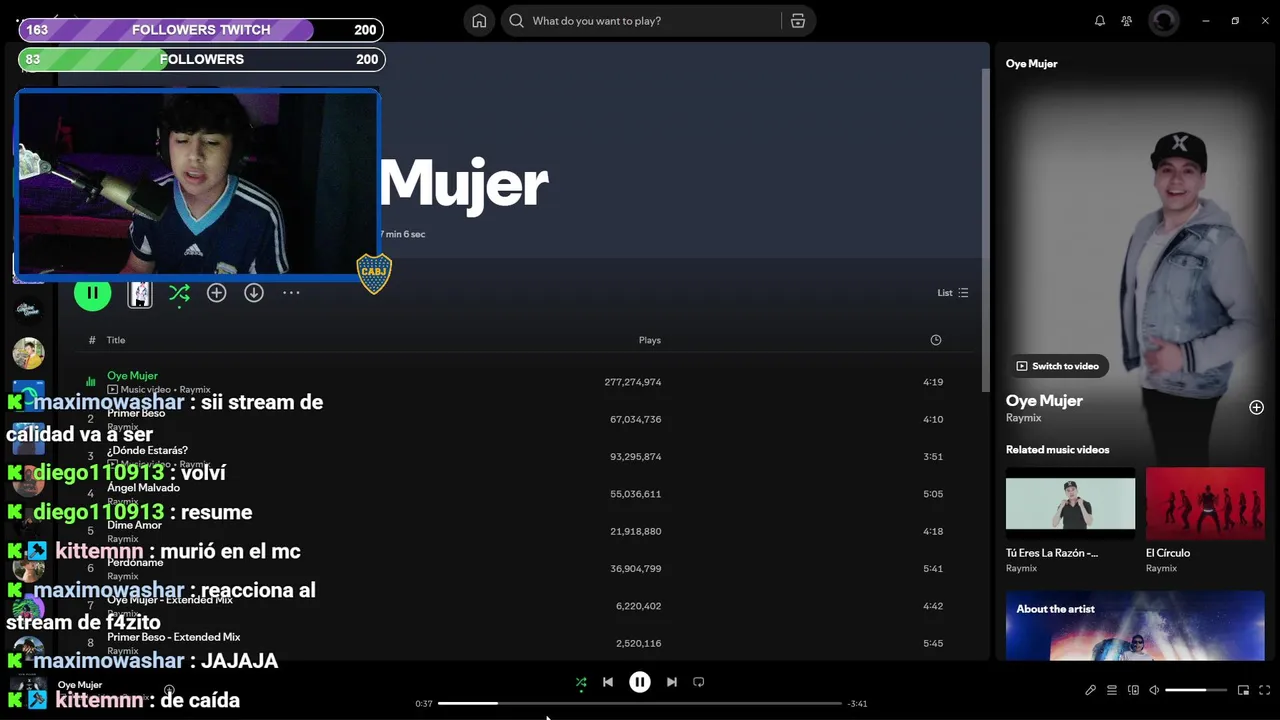Open the Friend Activity icon

tap(1127, 21)
